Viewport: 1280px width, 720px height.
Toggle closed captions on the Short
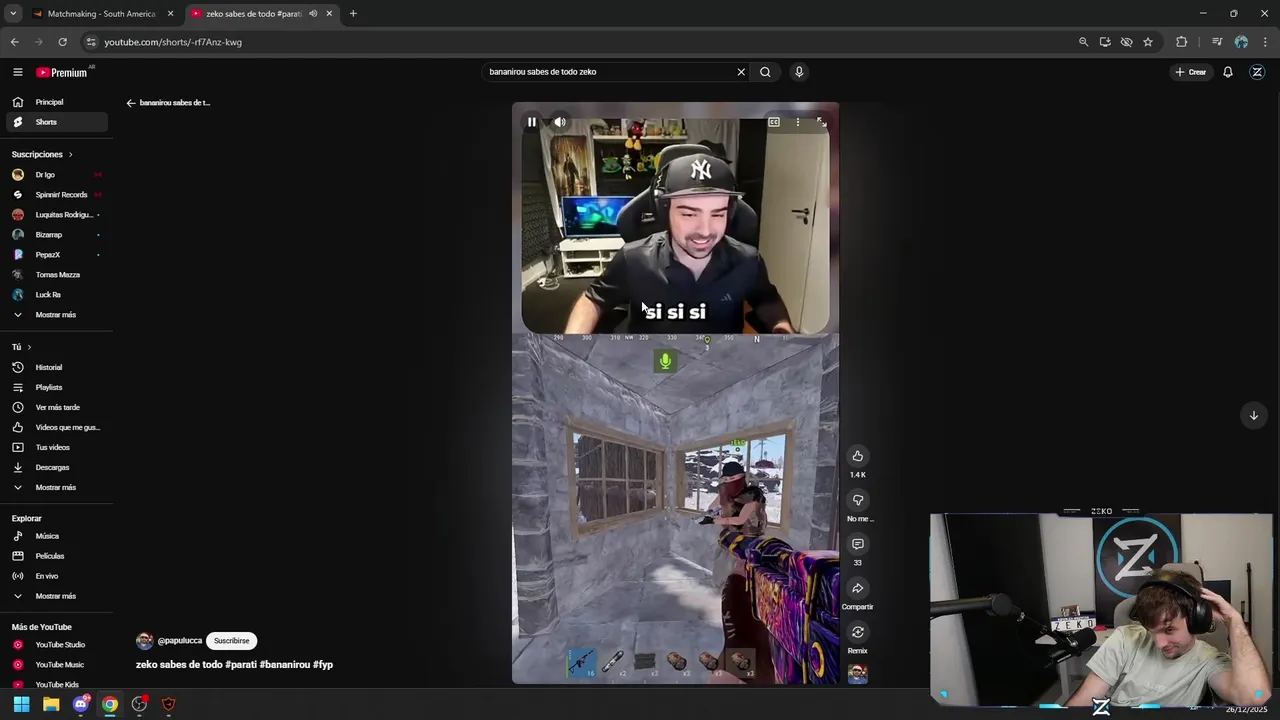774,122
